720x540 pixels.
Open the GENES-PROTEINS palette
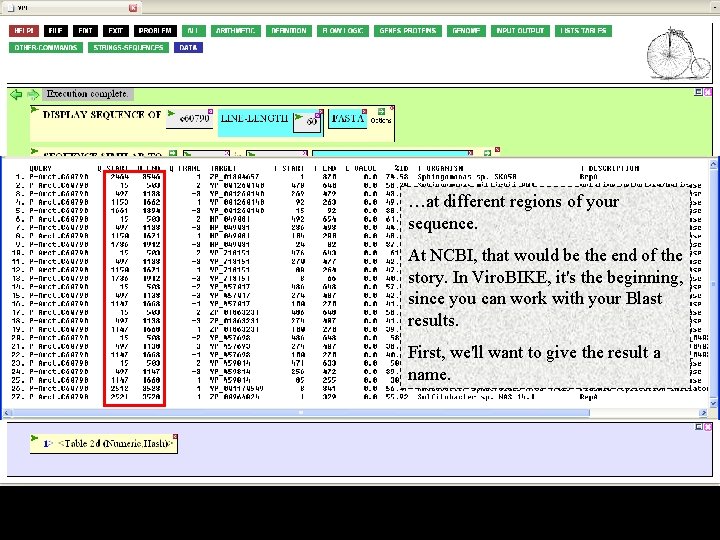[x=408, y=31]
